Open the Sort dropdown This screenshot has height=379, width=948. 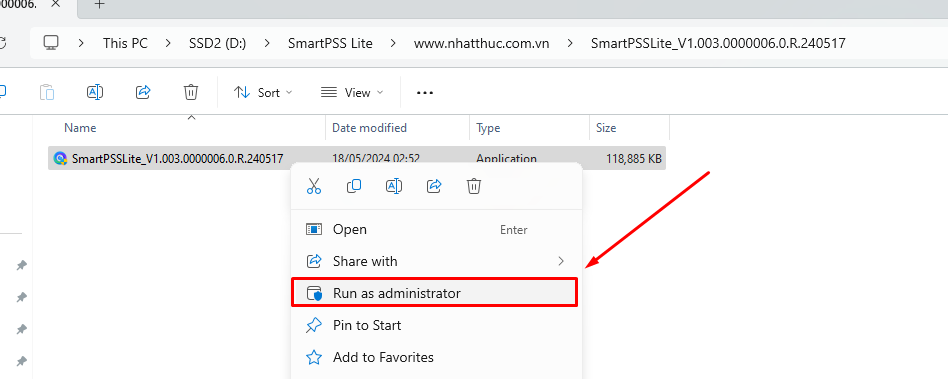[x=263, y=92]
